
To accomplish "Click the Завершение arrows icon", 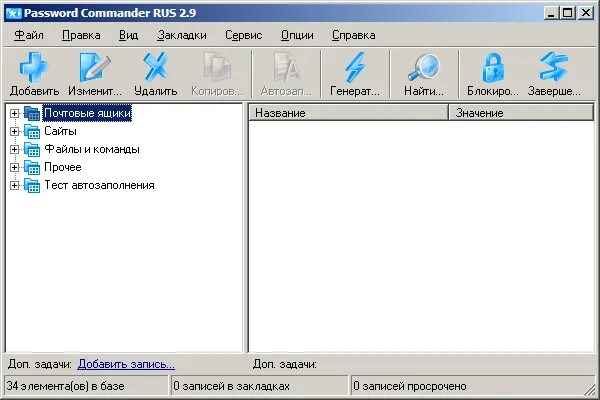I will tap(554, 67).
